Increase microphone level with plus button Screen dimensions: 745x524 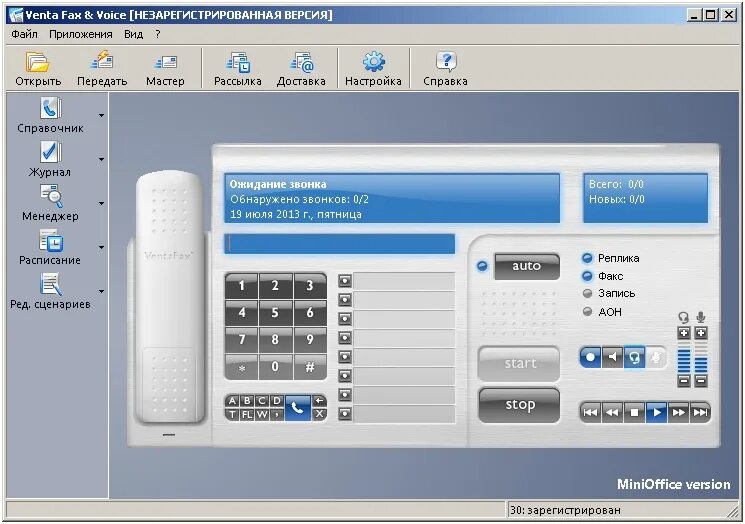point(701,333)
